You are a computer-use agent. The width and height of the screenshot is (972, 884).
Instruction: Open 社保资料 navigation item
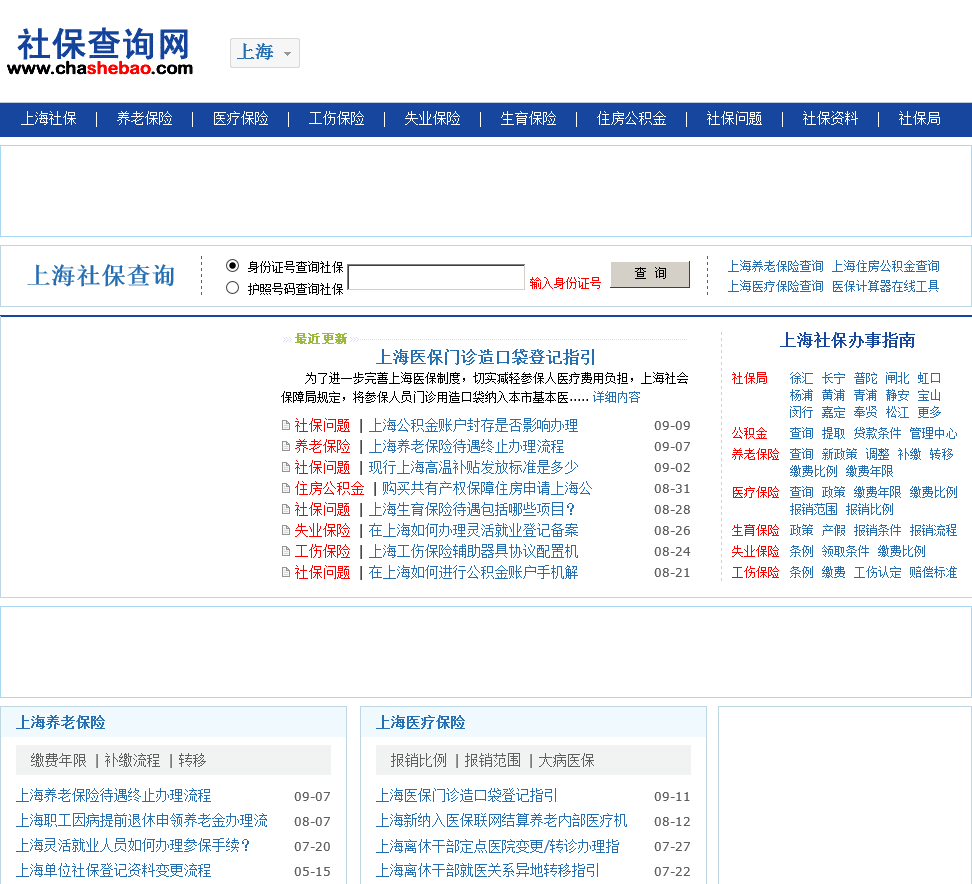coord(830,119)
